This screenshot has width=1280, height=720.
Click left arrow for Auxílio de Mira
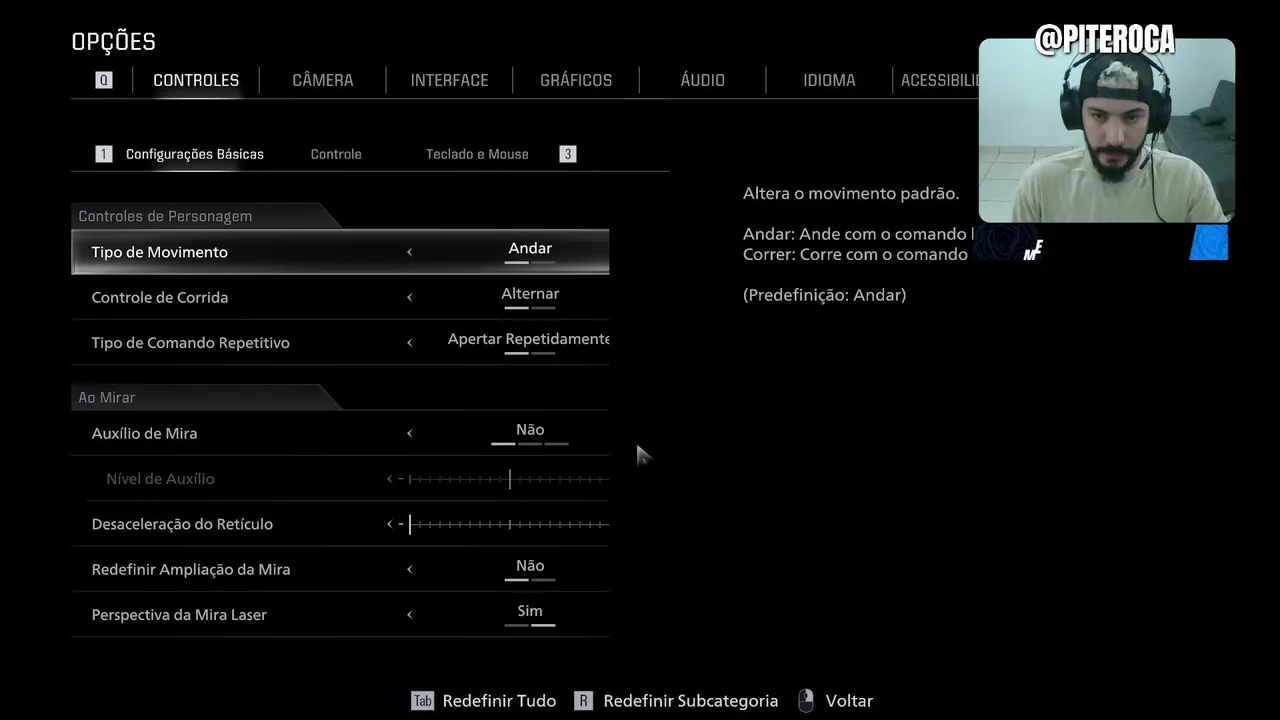(x=409, y=433)
